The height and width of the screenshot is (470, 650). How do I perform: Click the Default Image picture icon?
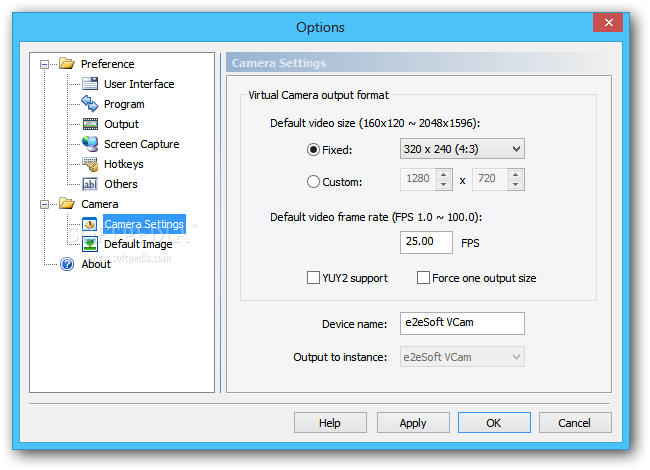click(x=90, y=244)
